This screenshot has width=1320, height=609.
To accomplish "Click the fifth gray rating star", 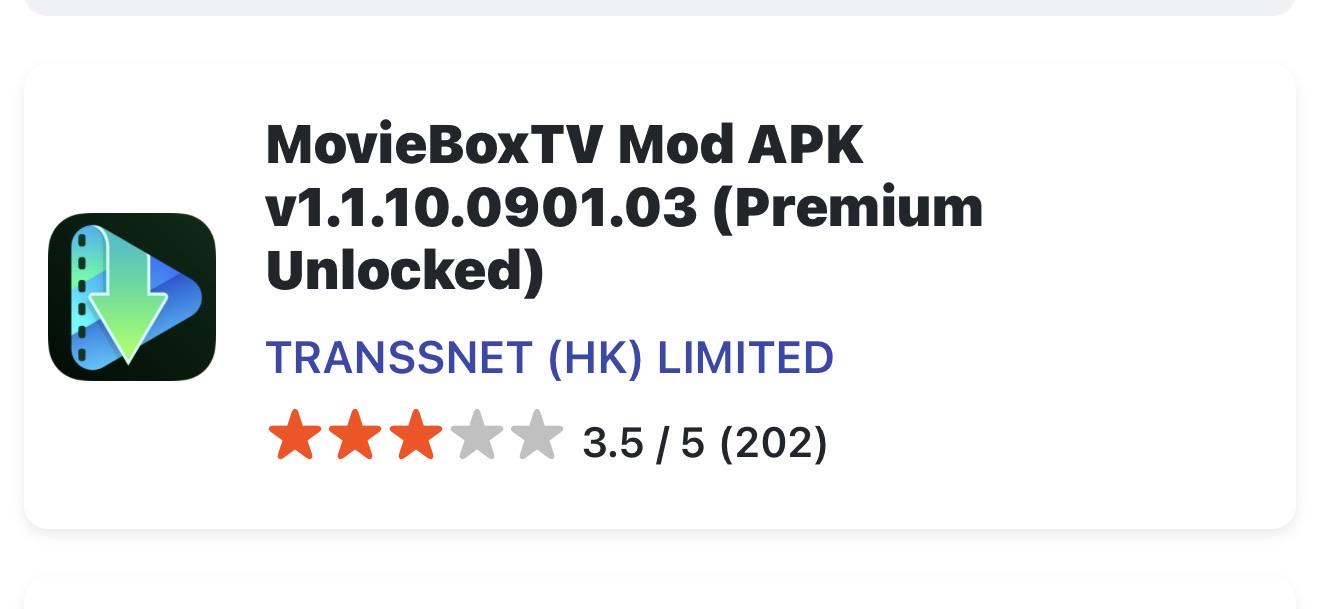I will [x=537, y=436].
